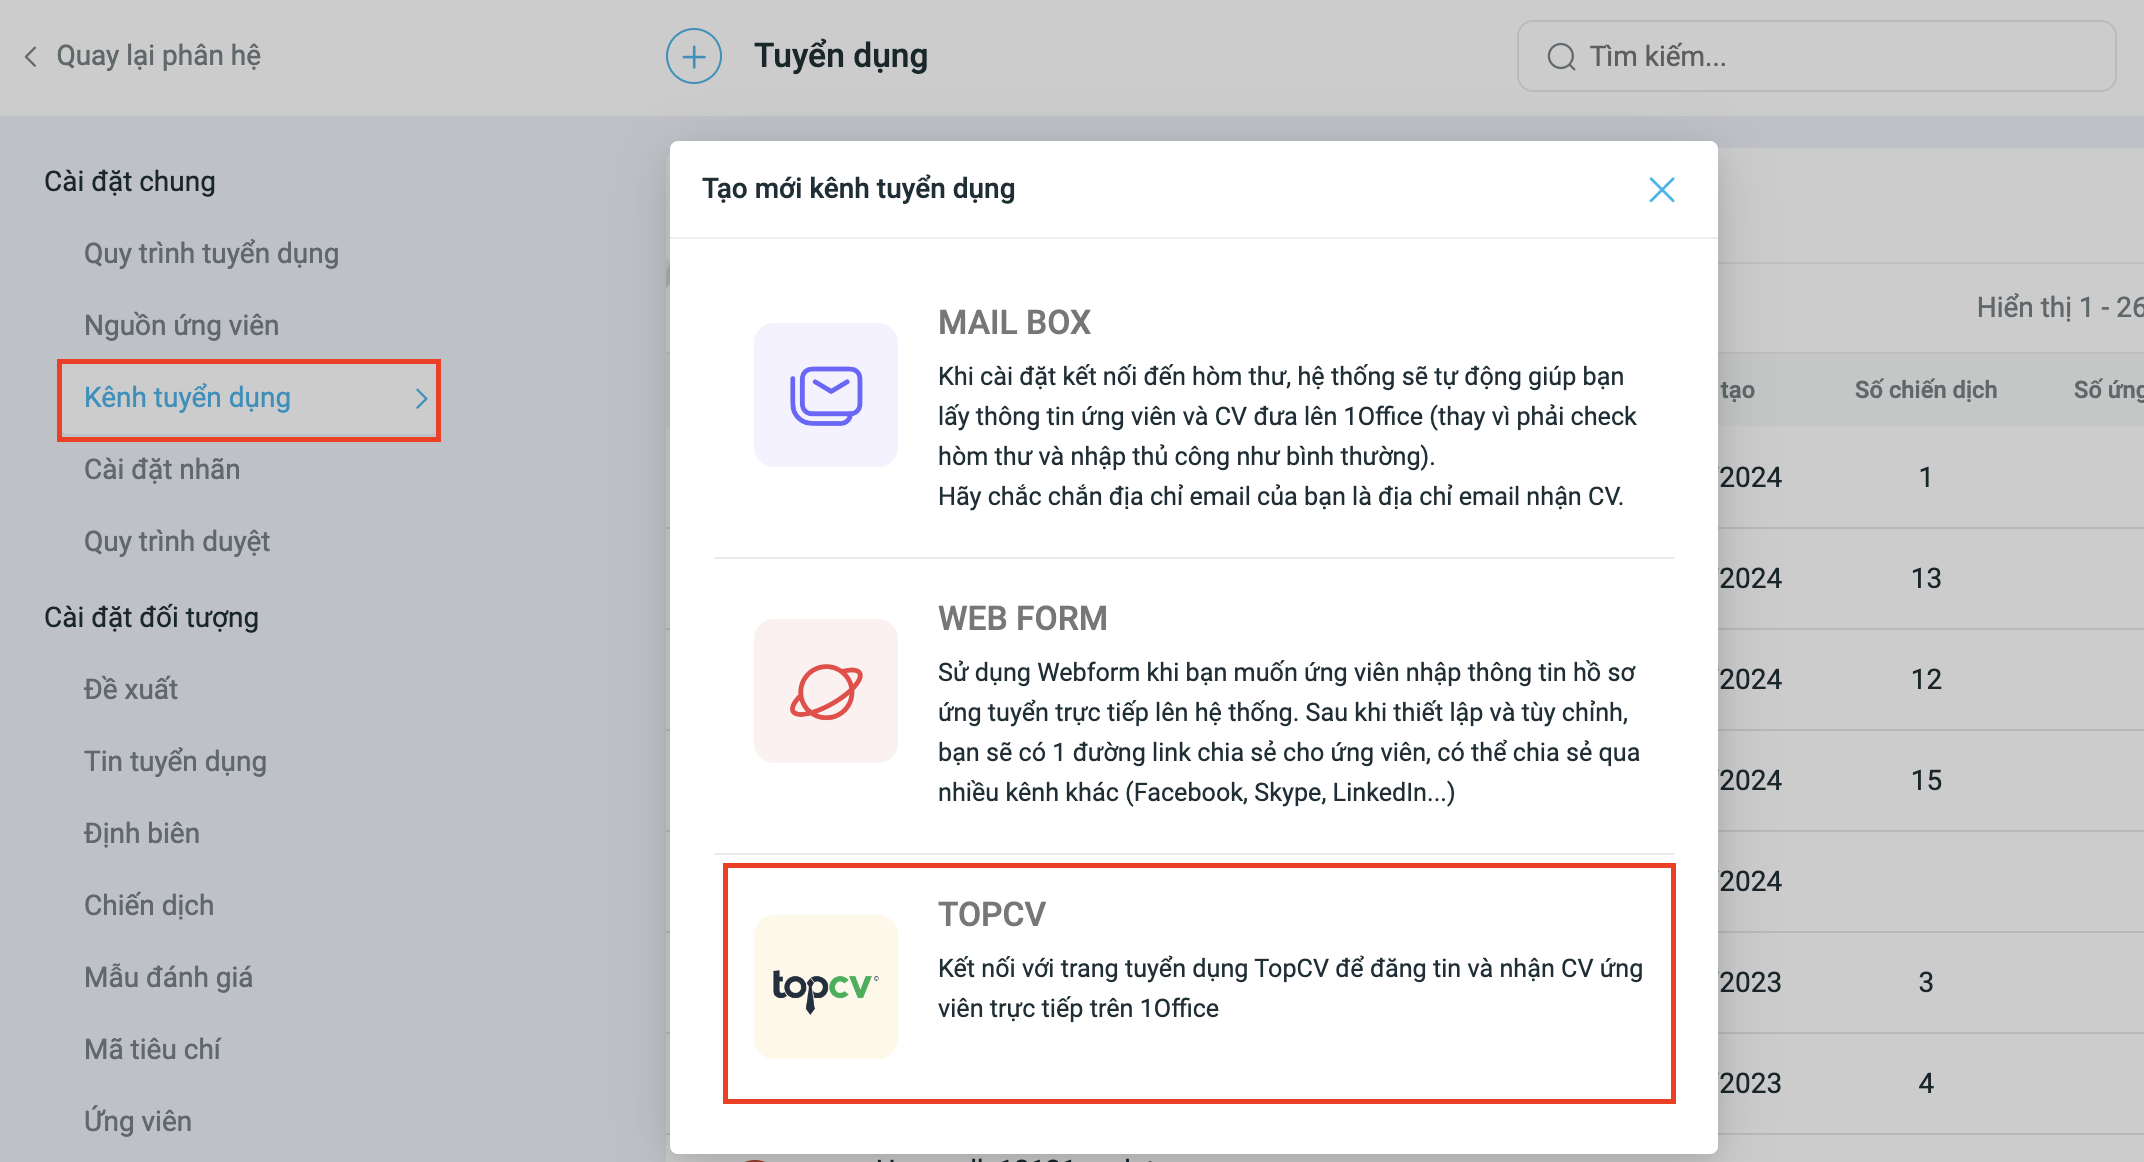Click the Mail Box envelope icon
Viewport: 2144px width, 1162px height.
pos(826,395)
